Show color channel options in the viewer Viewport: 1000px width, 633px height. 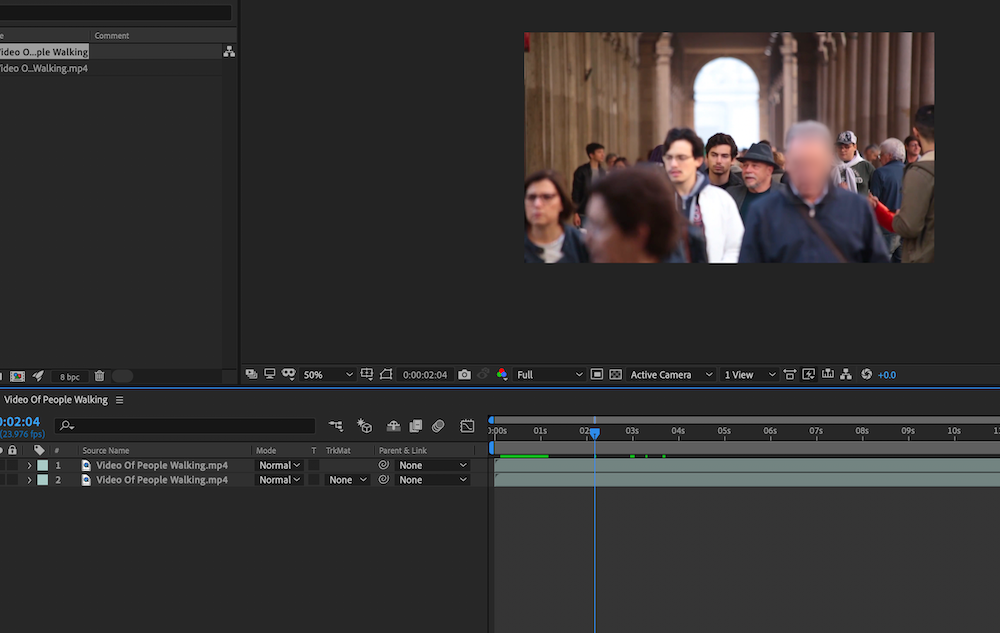(501, 374)
